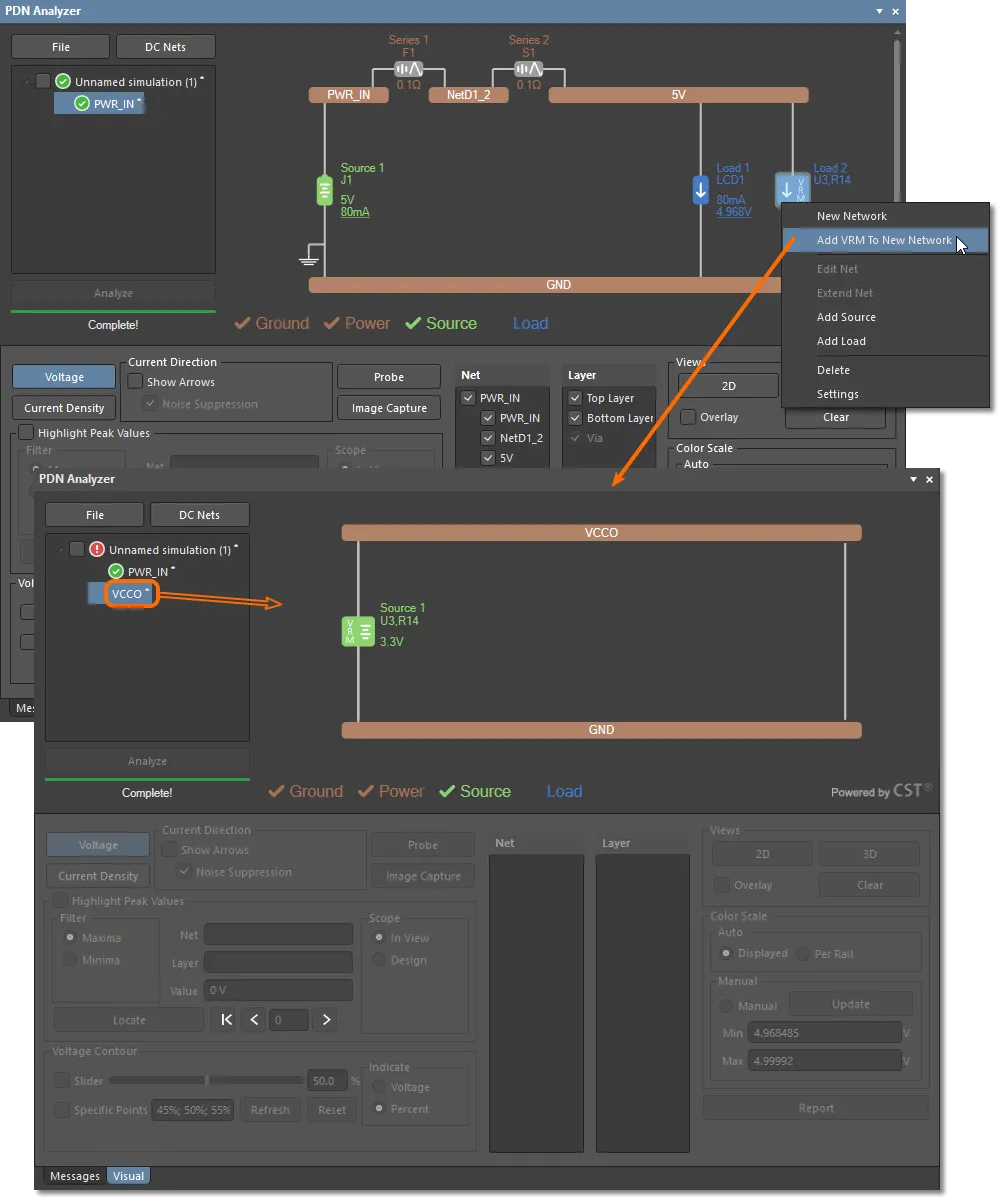The image size is (998, 1198).
Task: Select the Maxima radio button
Action: click(70, 937)
